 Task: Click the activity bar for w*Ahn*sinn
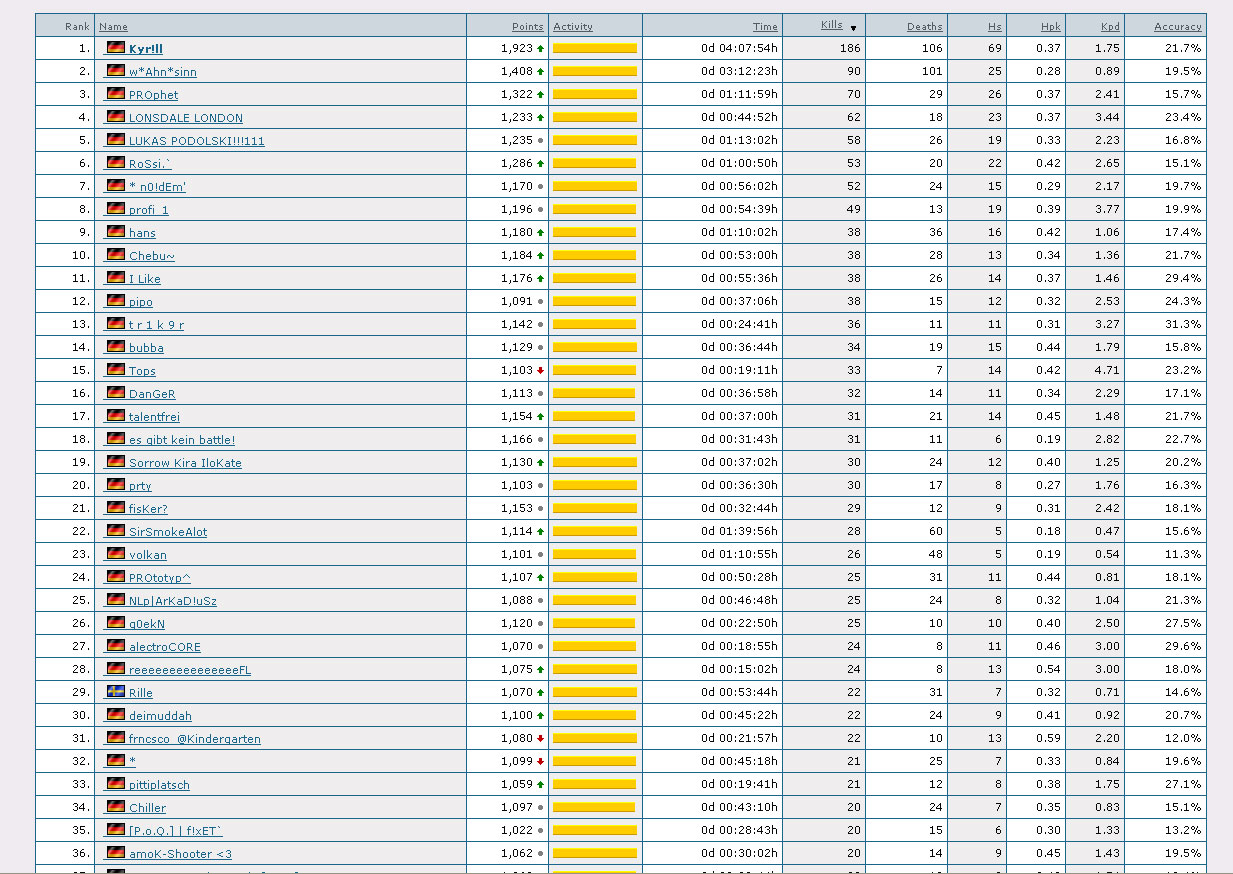point(594,72)
